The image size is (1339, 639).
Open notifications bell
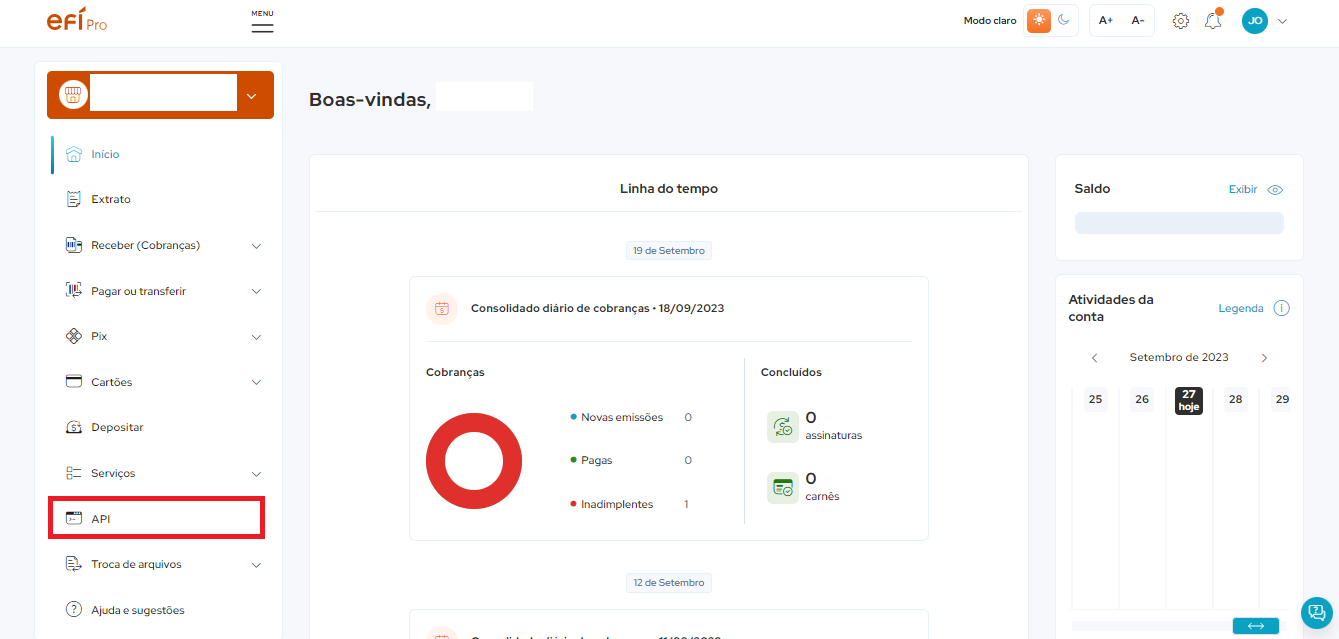point(1213,20)
